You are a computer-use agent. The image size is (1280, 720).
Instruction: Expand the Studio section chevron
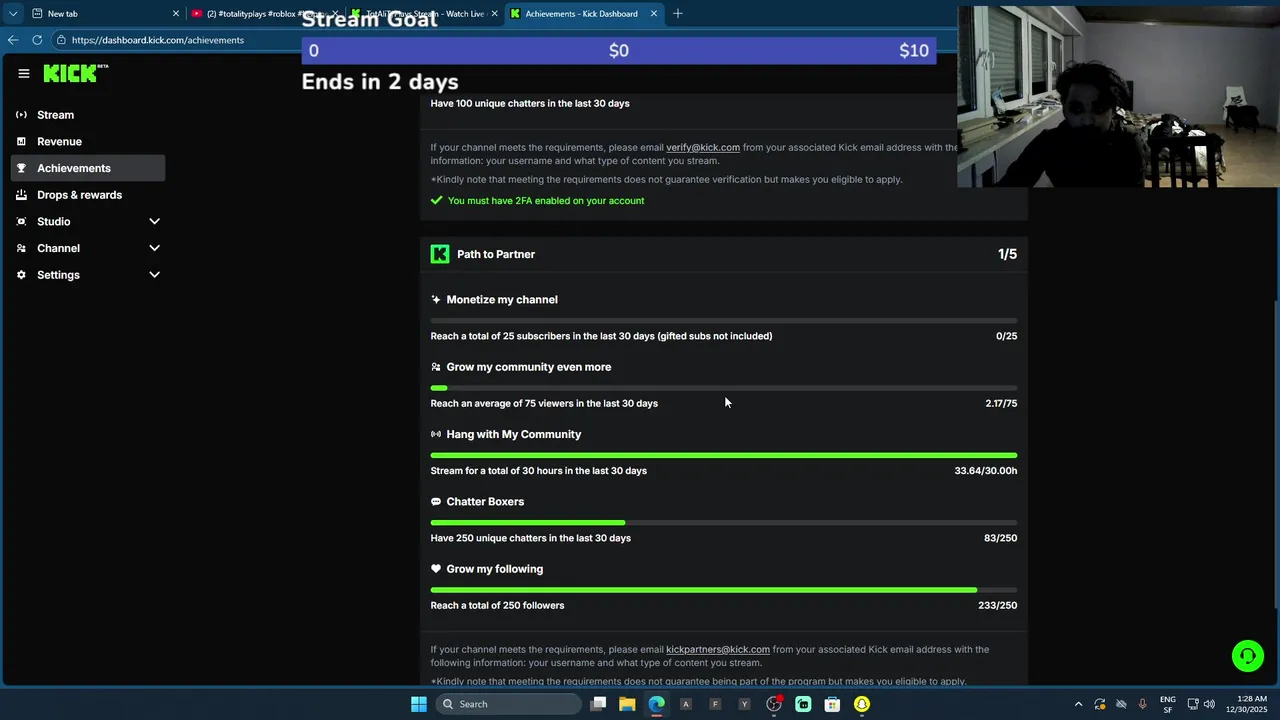click(x=154, y=221)
